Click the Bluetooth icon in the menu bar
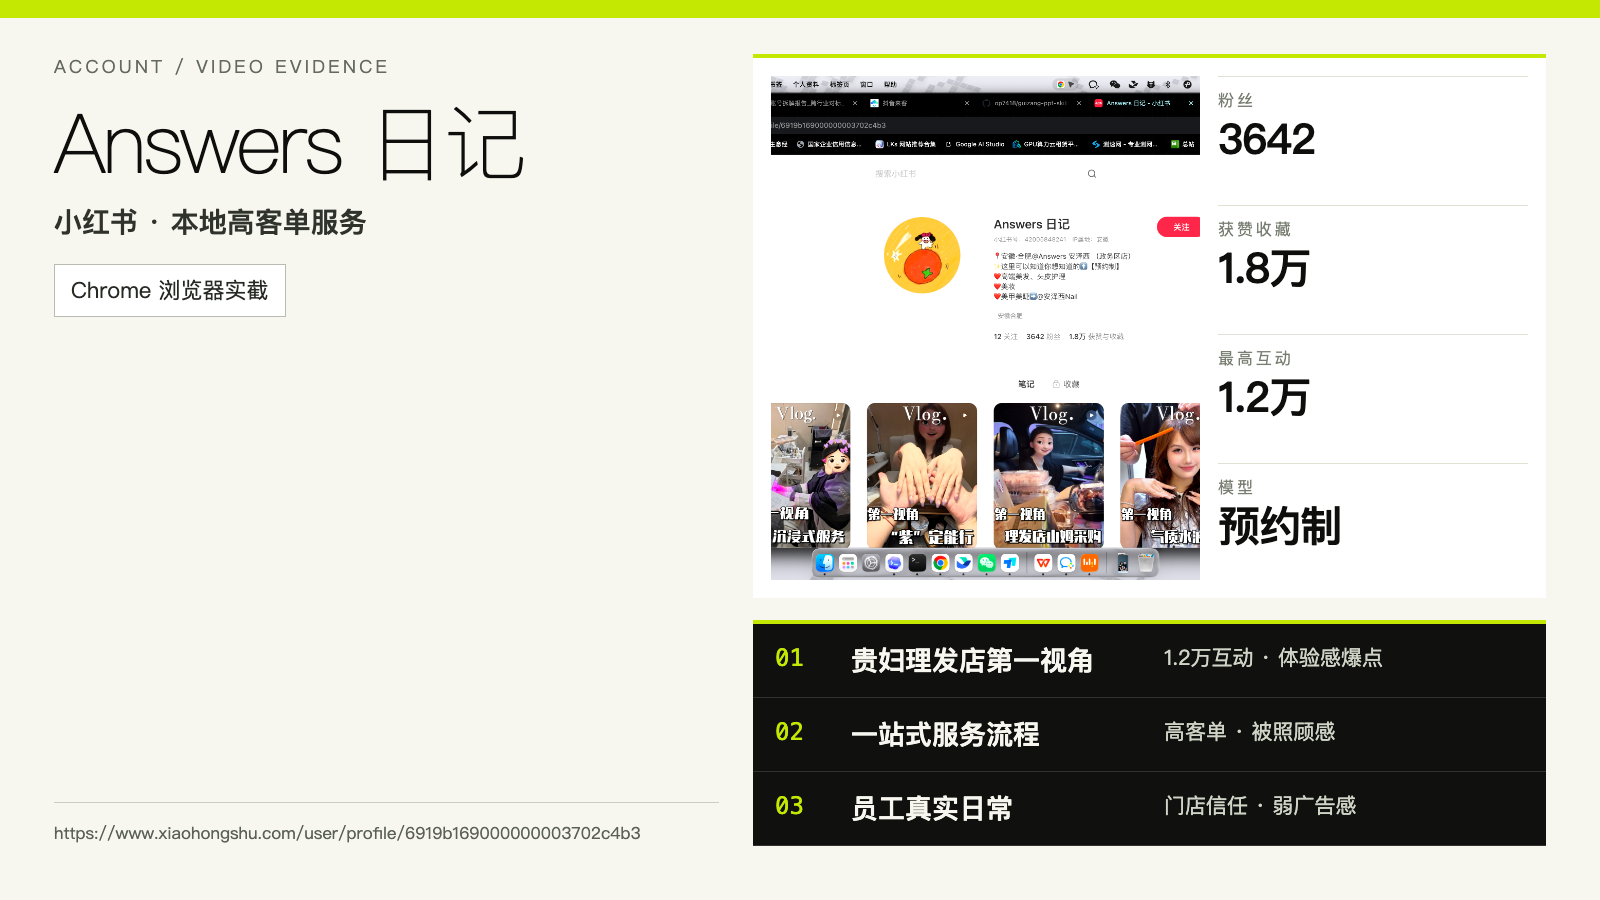Image resolution: width=1600 pixels, height=900 pixels. [1168, 84]
